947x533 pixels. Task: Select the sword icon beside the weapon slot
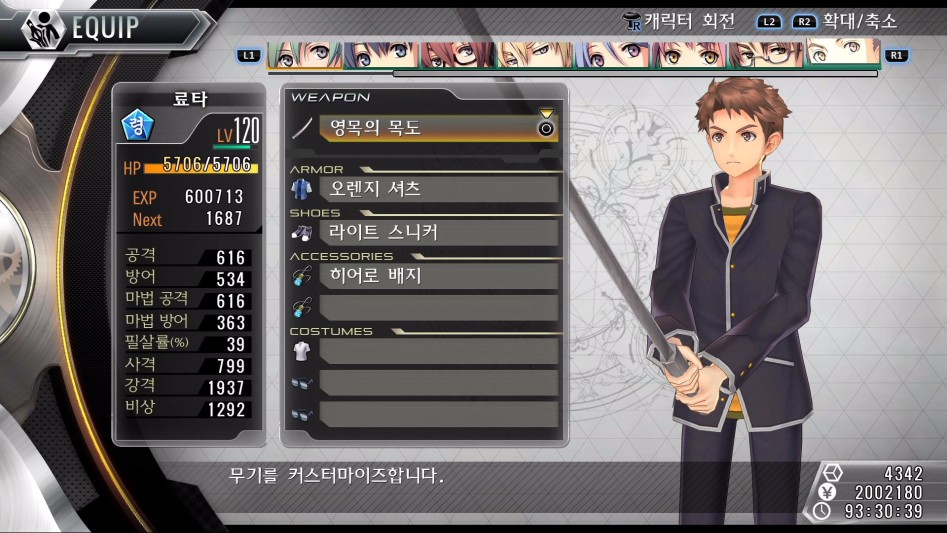point(303,128)
